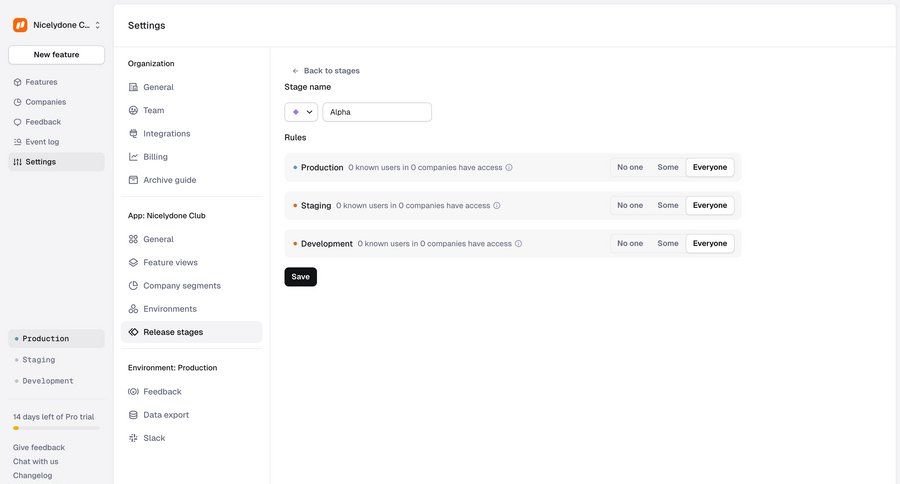Click the Slack logo icon
Screen dimensions: 900x484
tap(133, 438)
